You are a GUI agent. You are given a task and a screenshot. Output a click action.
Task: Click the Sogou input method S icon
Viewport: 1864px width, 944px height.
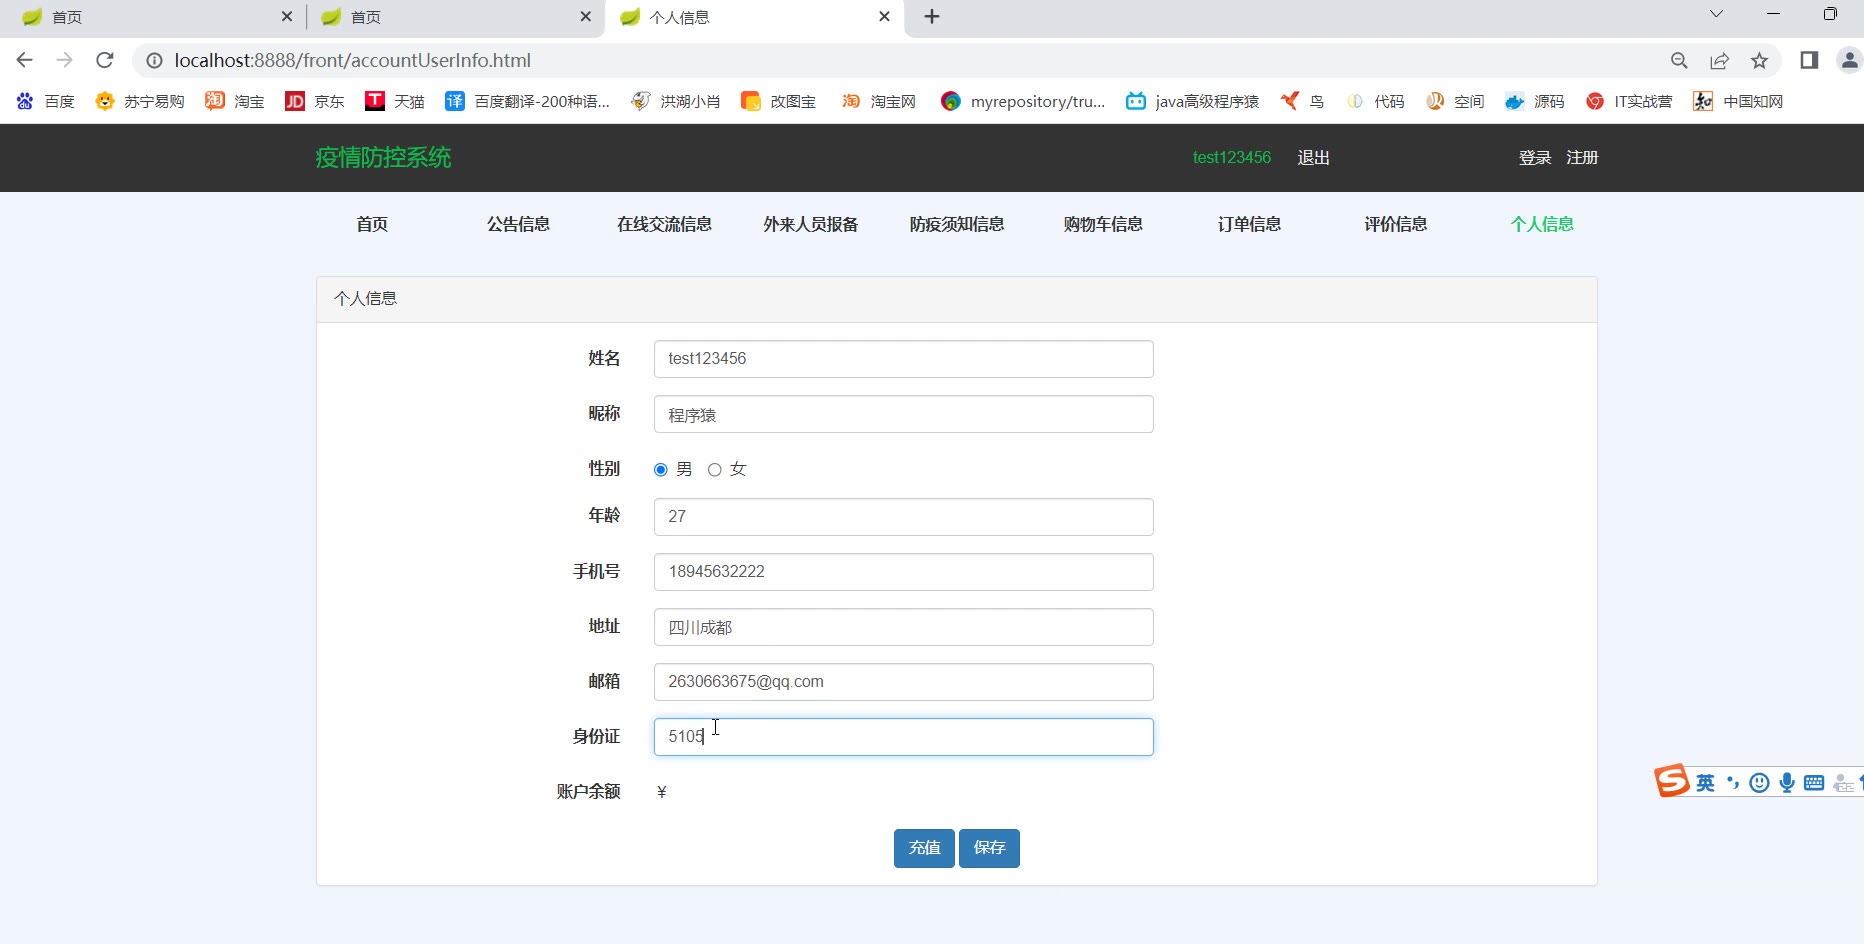tap(1671, 781)
